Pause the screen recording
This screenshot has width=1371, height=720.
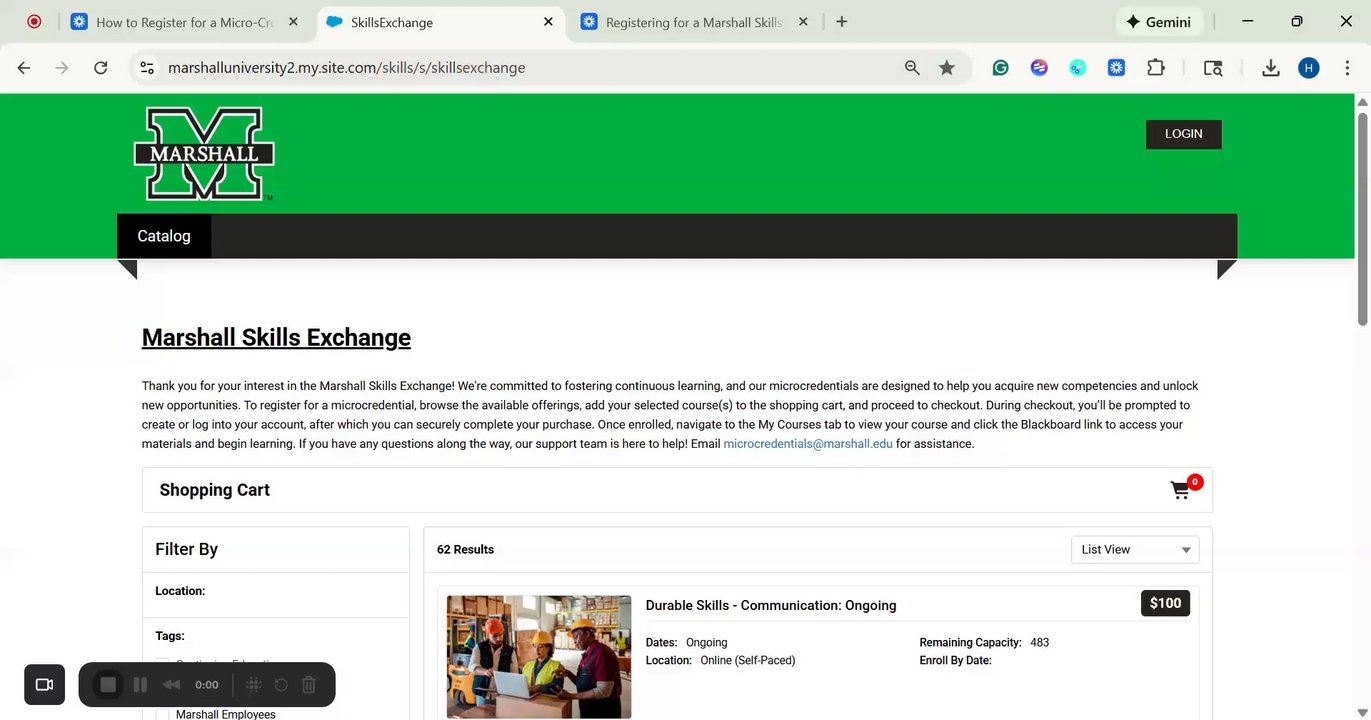(x=140, y=685)
